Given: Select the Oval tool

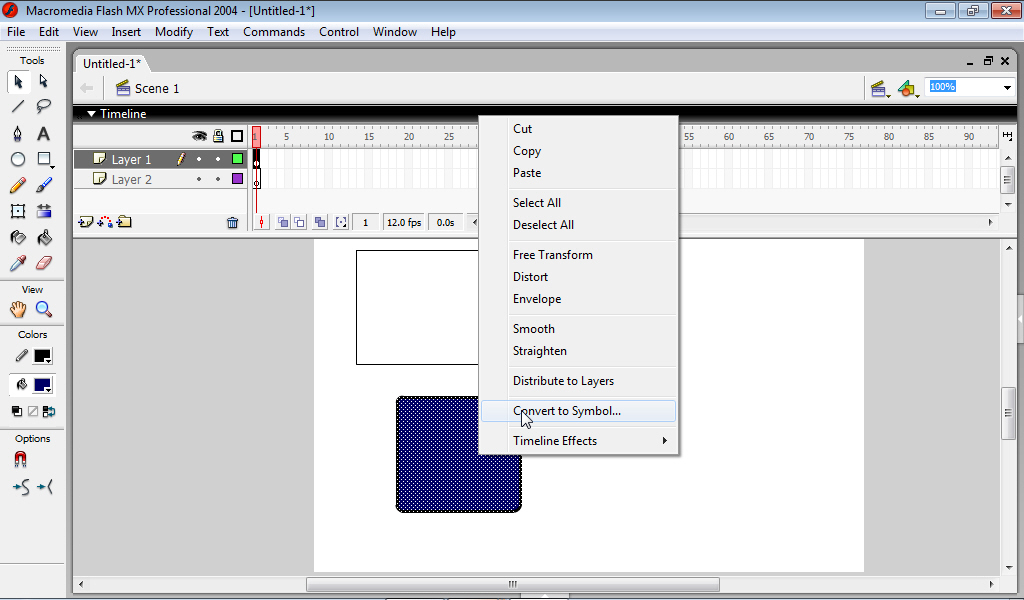Looking at the screenshot, I should tap(18, 159).
